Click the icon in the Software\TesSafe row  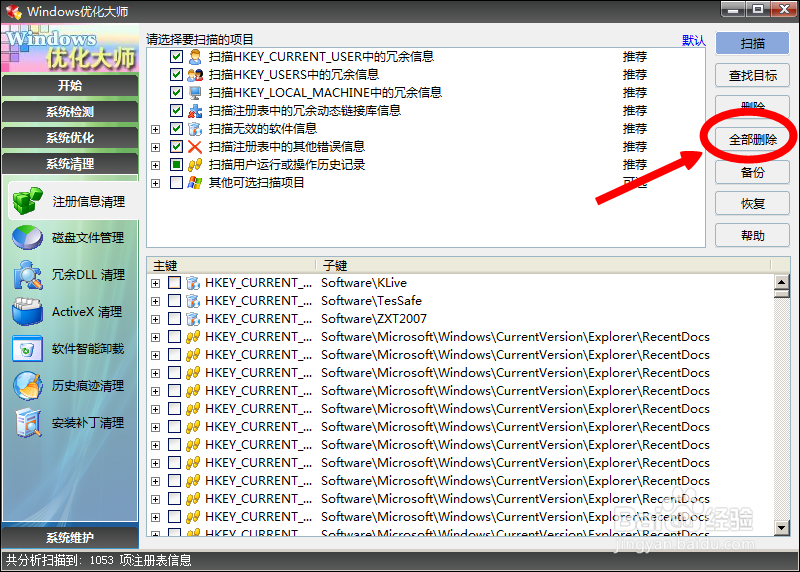click(x=192, y=301)
